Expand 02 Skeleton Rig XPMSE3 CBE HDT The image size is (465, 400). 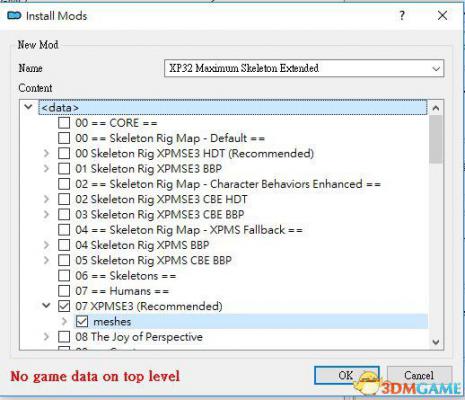coord(46,199)
